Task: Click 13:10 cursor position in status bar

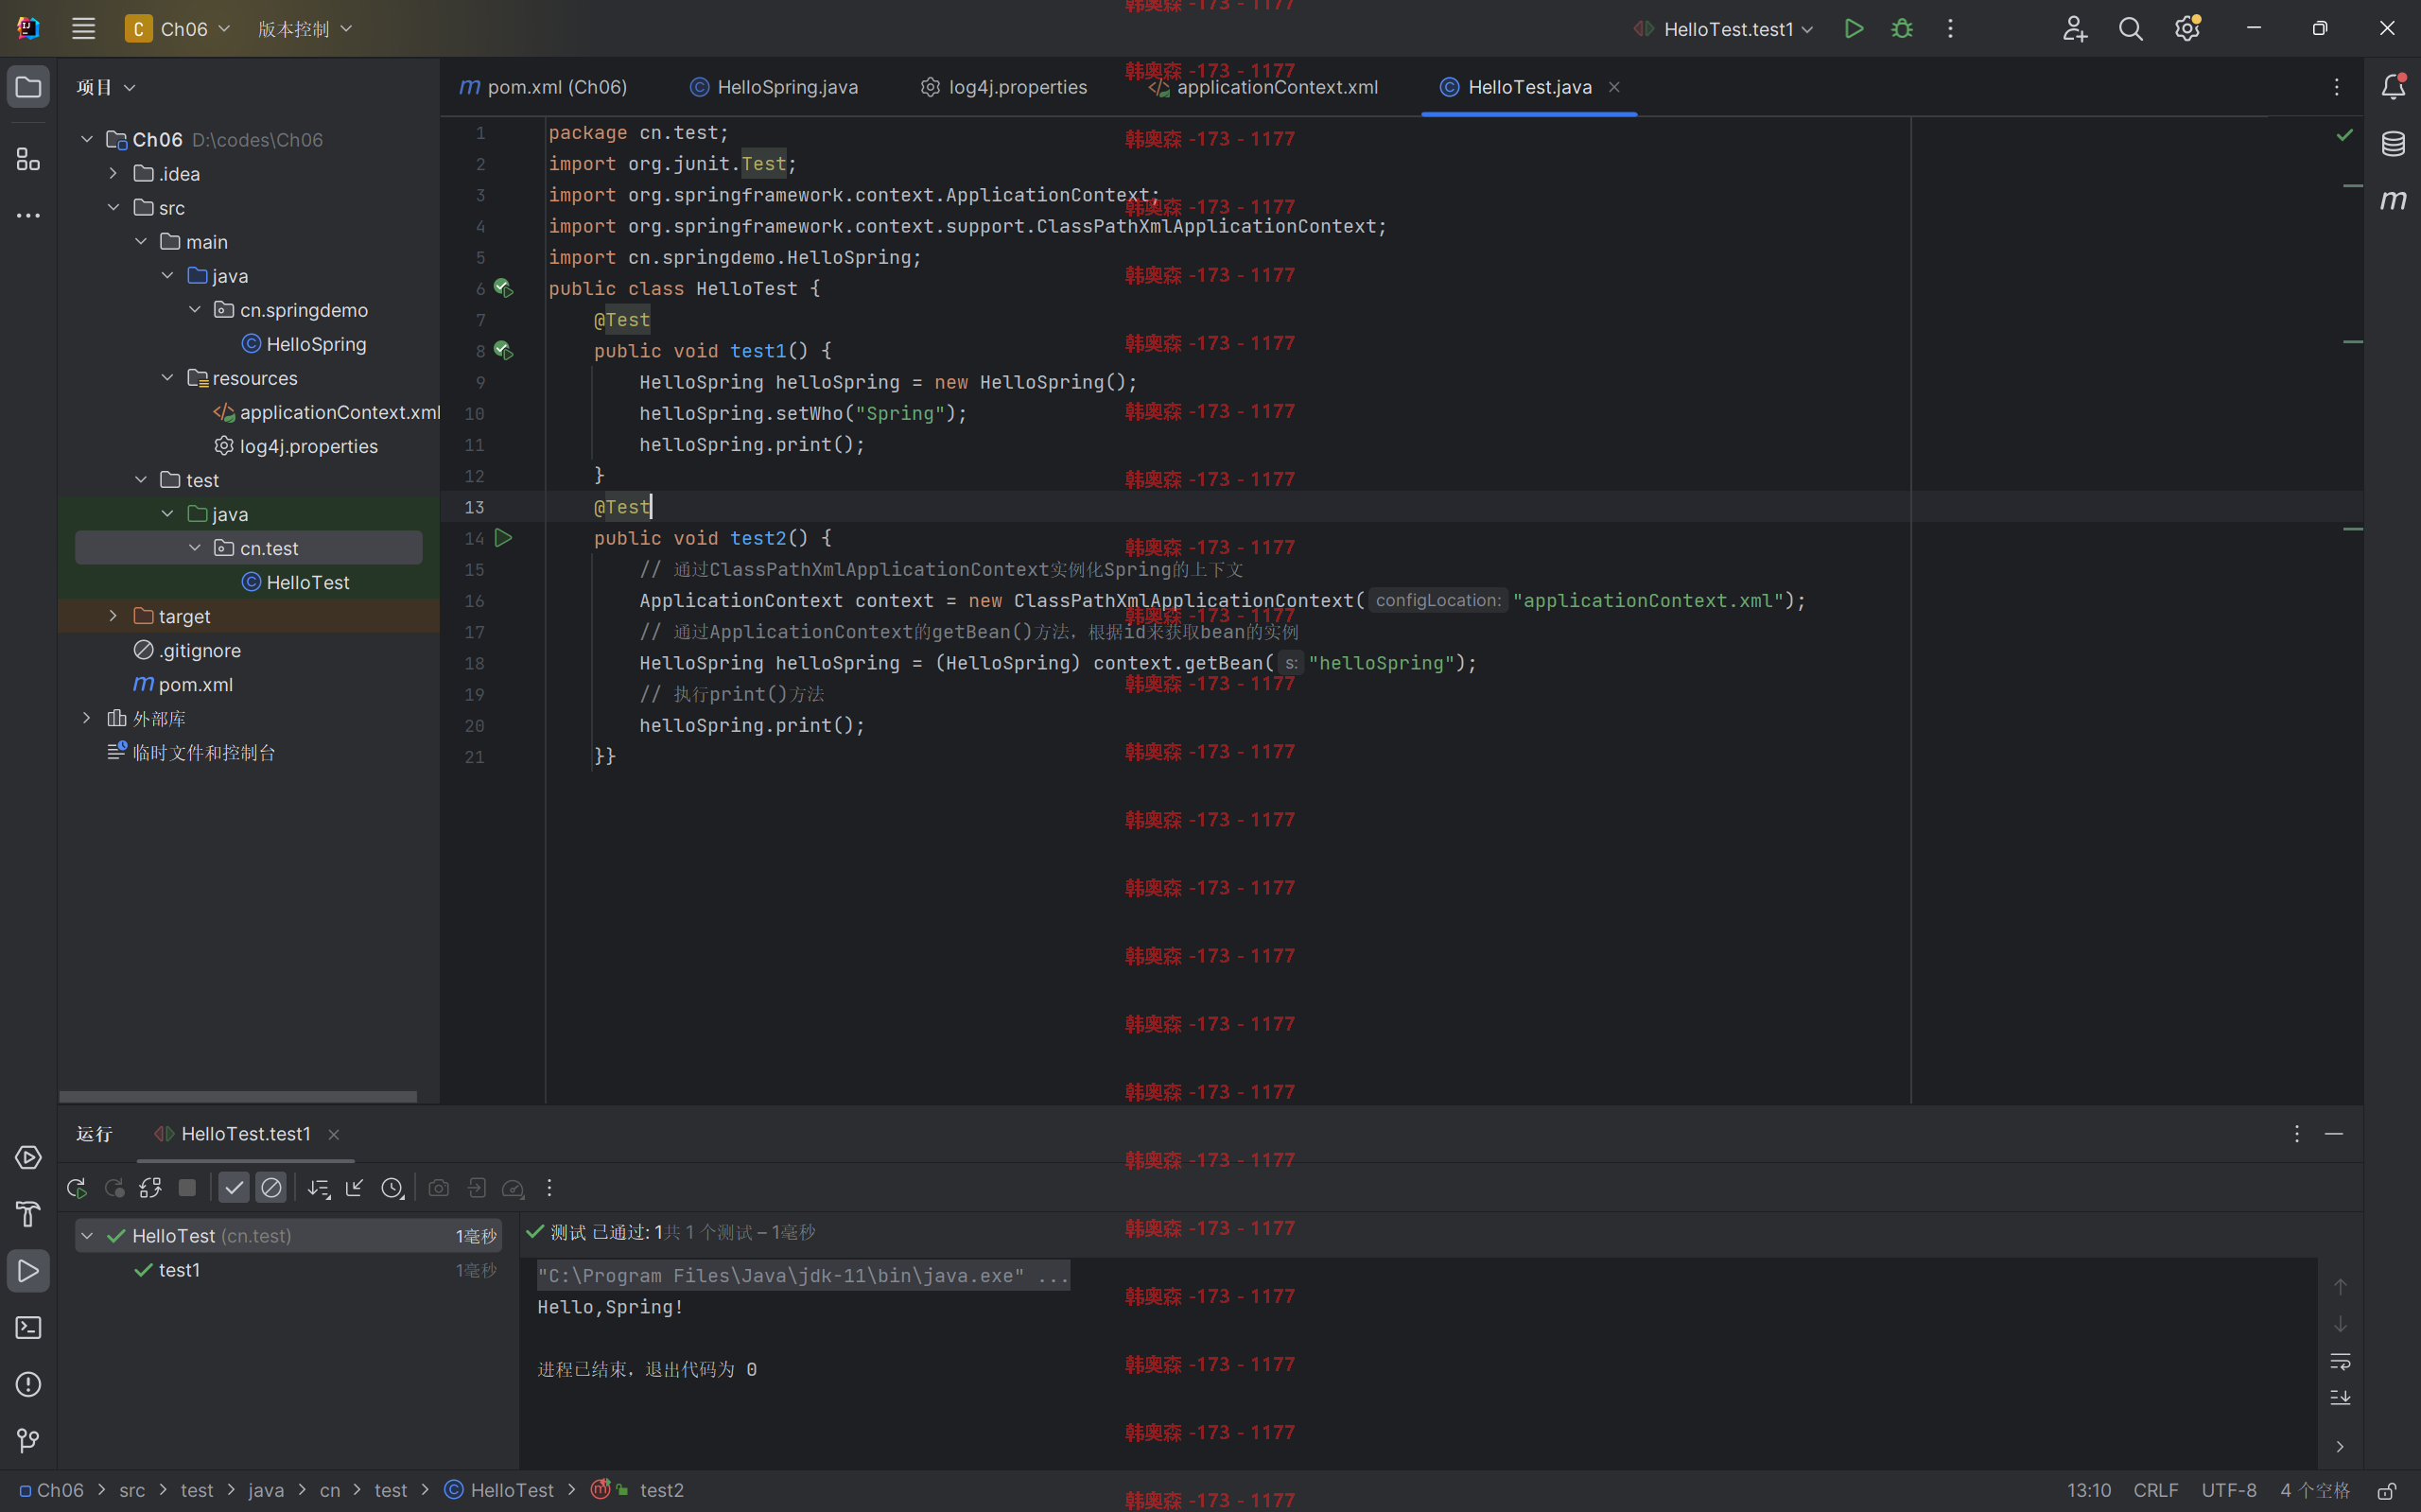Action: 2088,1491
